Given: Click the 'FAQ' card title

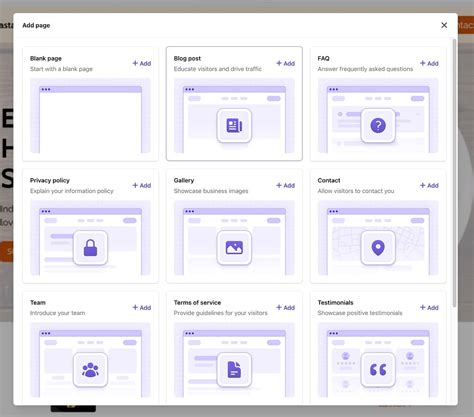Looking at the screenshot, I should click(x=323, y=58).
